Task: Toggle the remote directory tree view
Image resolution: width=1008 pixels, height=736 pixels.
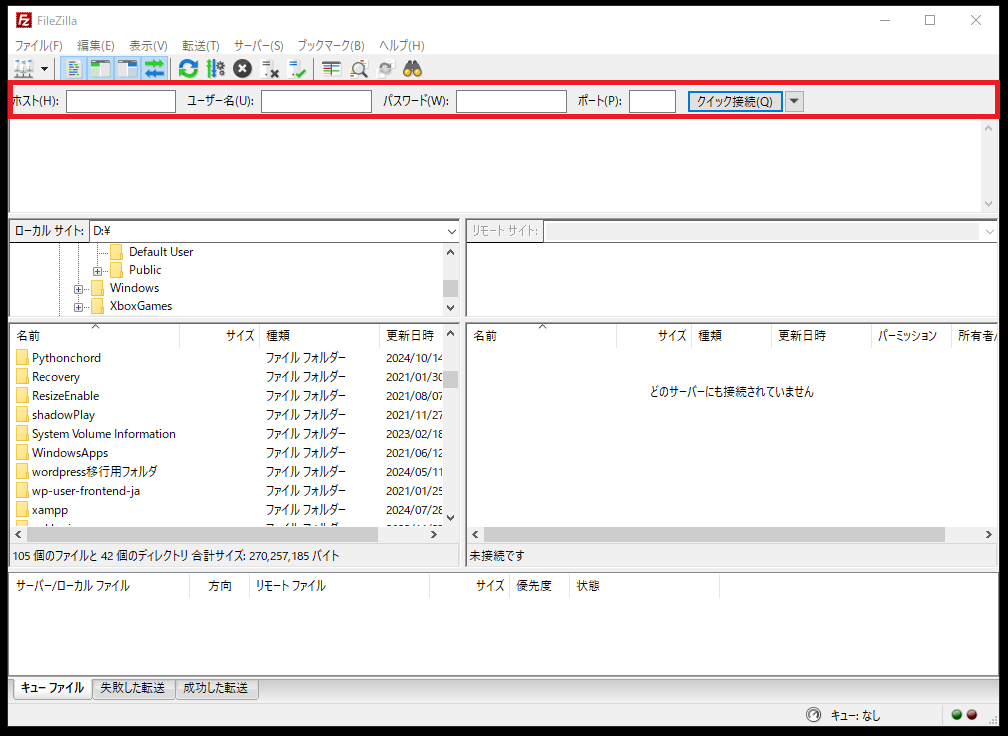Action: pos(127,69)
